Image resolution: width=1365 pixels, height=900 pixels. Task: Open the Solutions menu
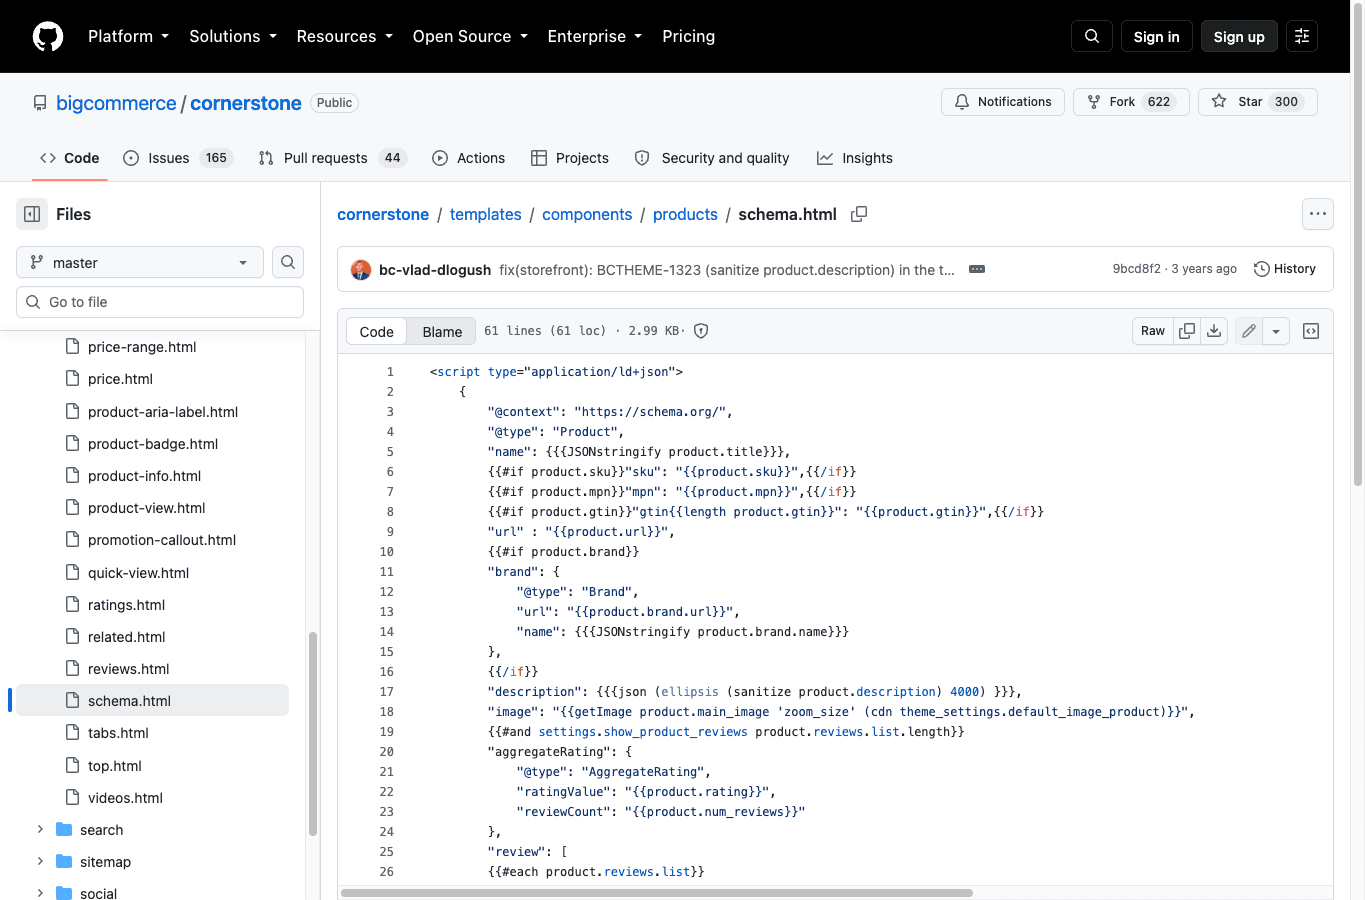pos(233,36)
